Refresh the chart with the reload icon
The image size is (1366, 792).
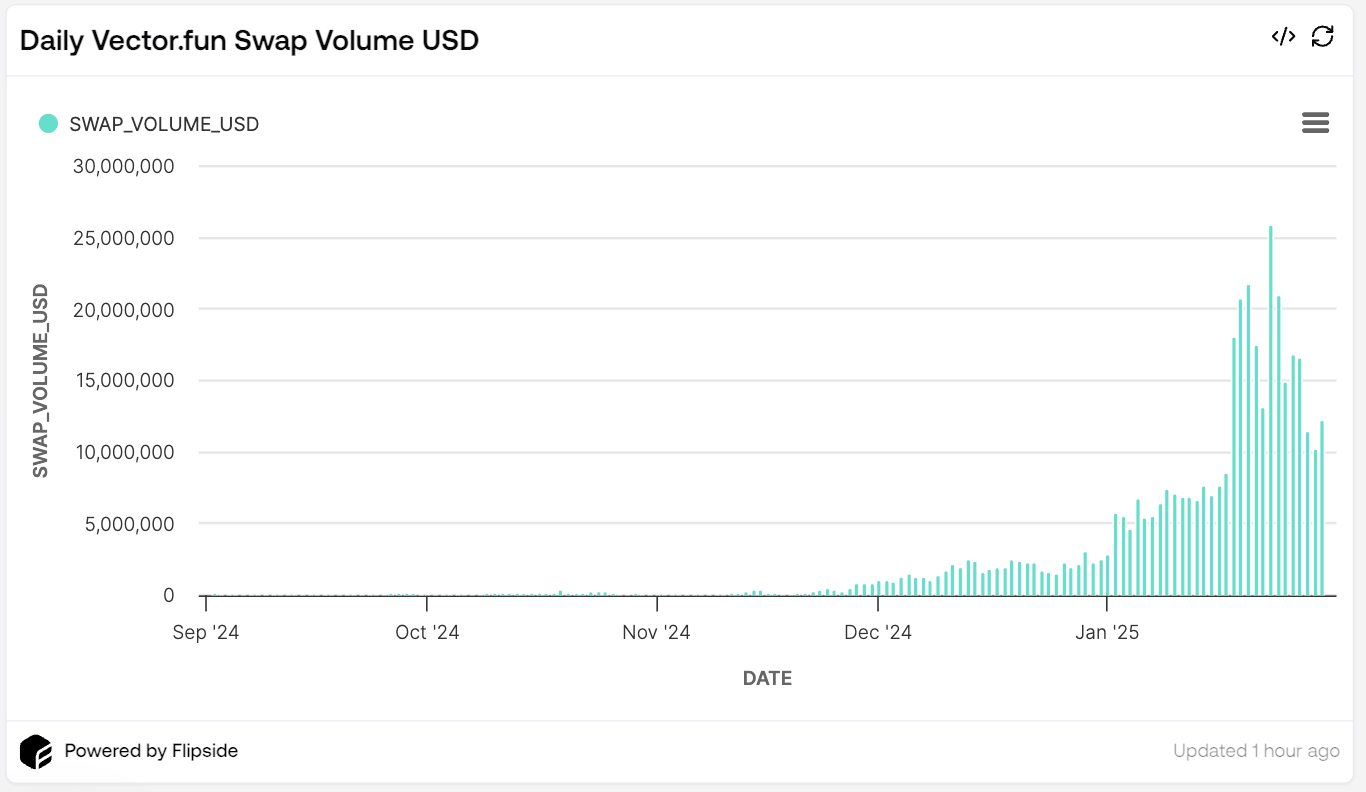1323,37
